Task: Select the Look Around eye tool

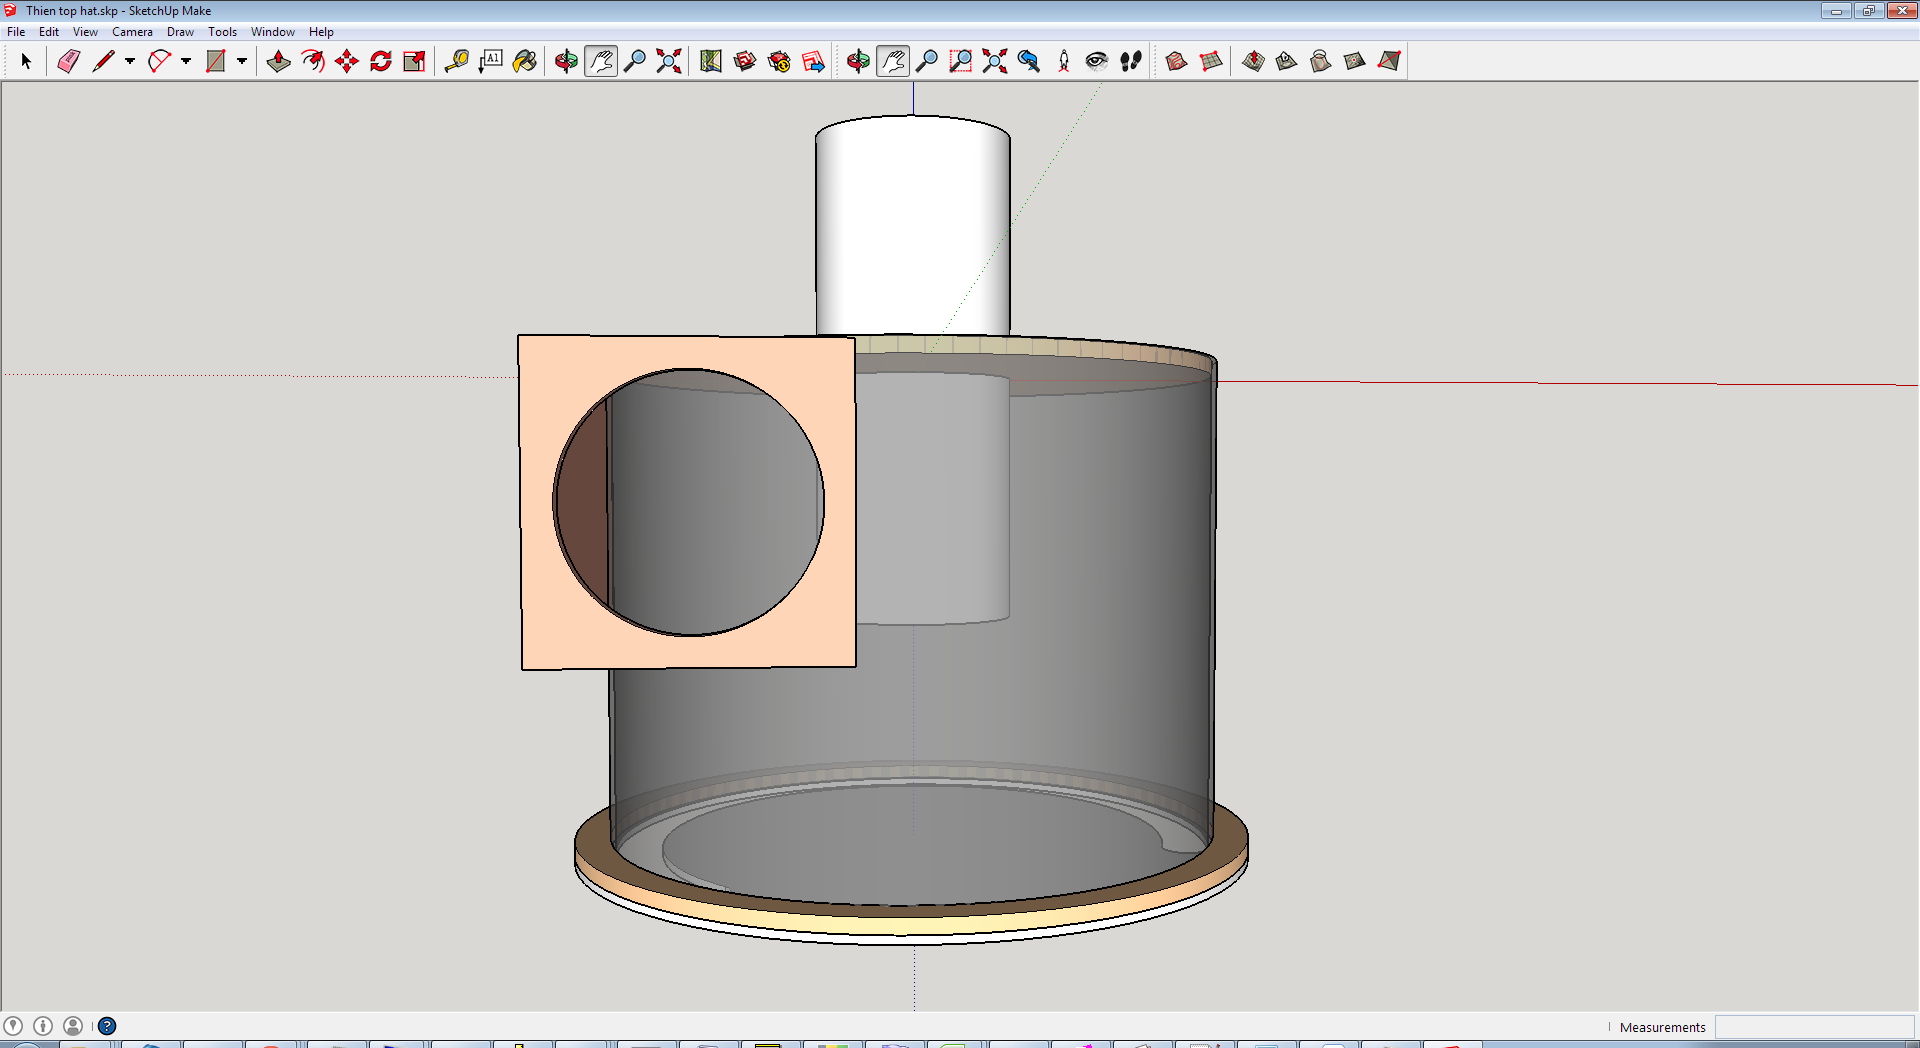Action: click(1096, 61)
